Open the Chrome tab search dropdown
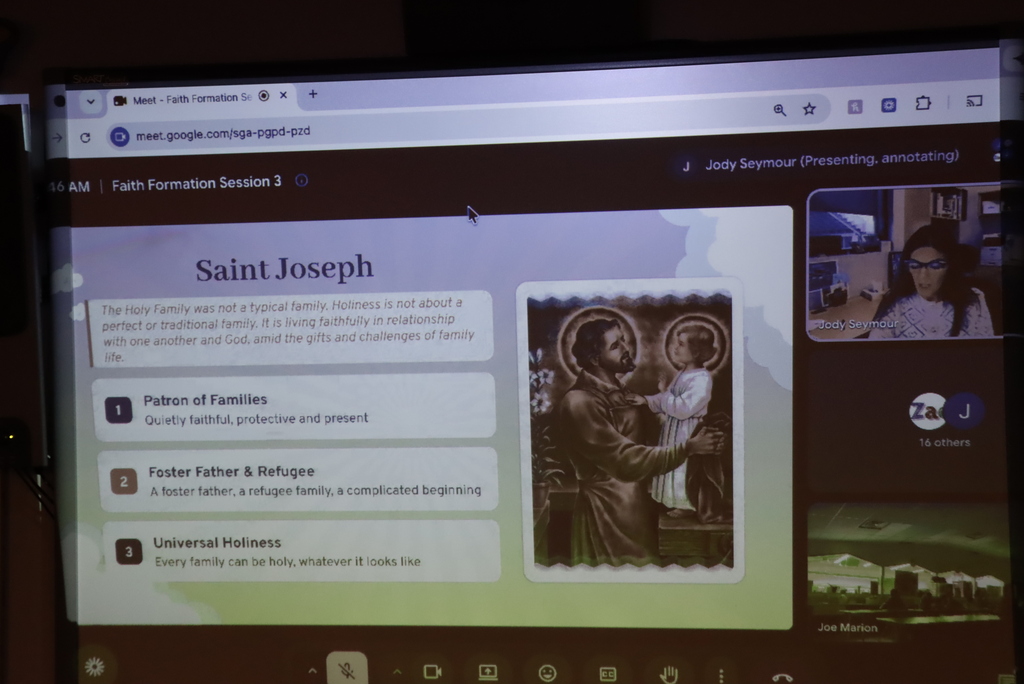Screen dimensions: 1024x684 coord(91,101)
